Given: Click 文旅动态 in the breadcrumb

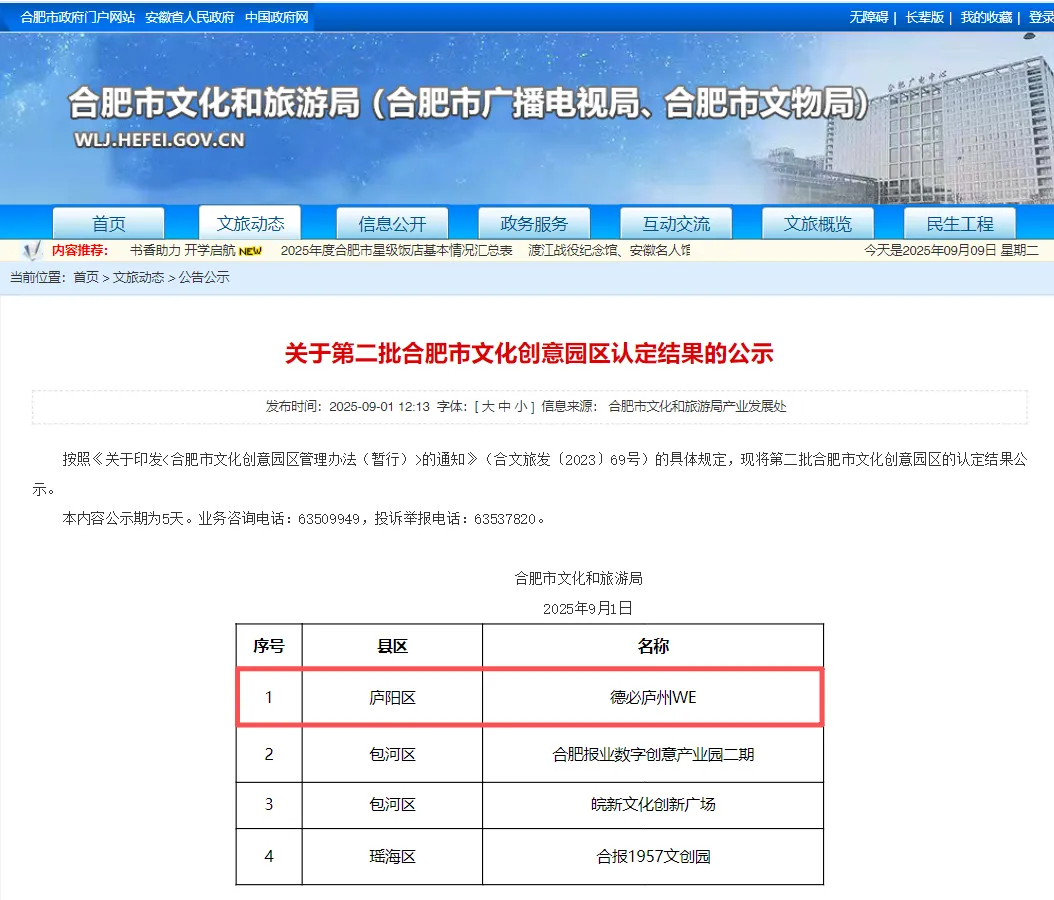Looking at the screenshot, I should [138, 277].
